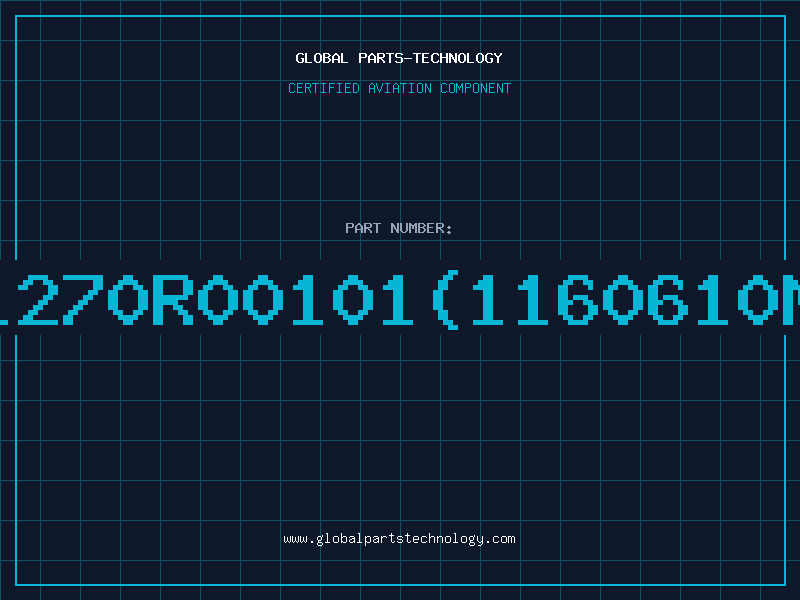Click the GLOBAL PARTS-TECHNOLOGY heading
Screen dimensions: 800x600
(x=399, y=58)
